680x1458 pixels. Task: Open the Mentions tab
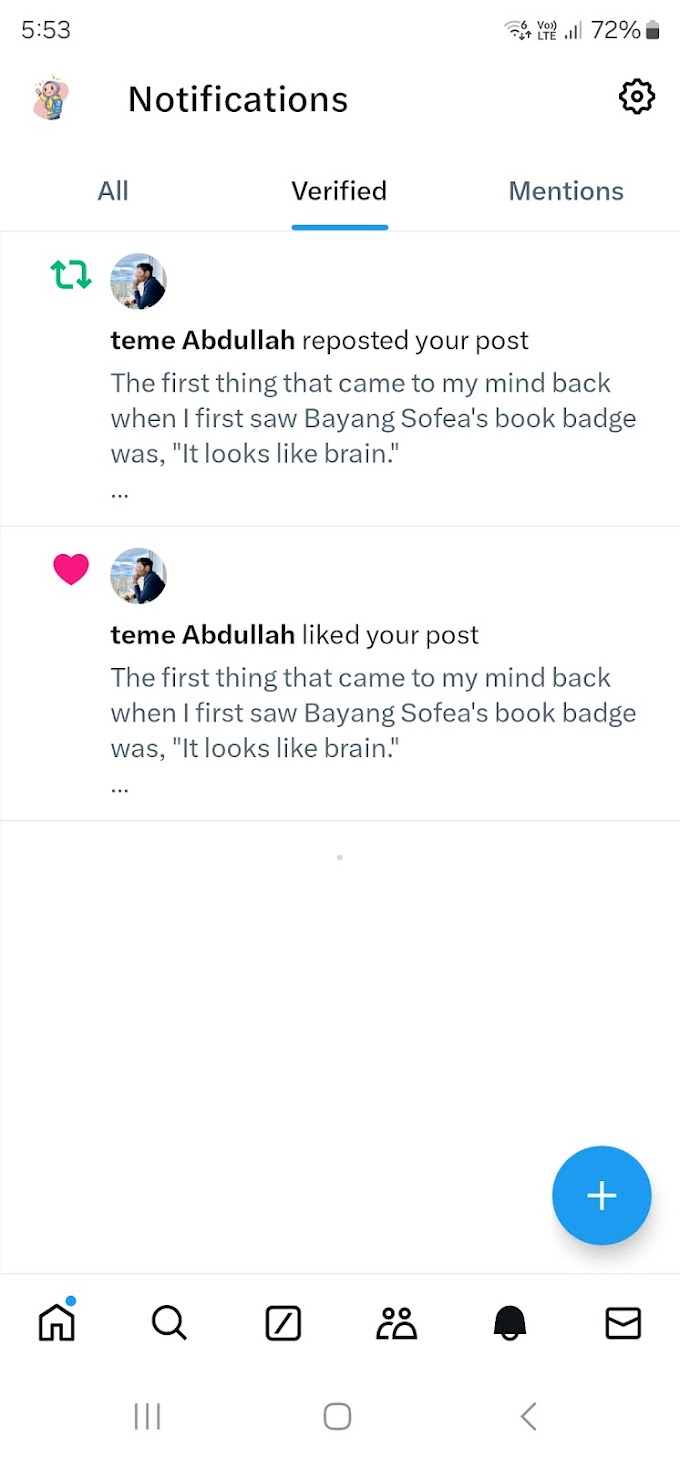[x=566, y=191]
